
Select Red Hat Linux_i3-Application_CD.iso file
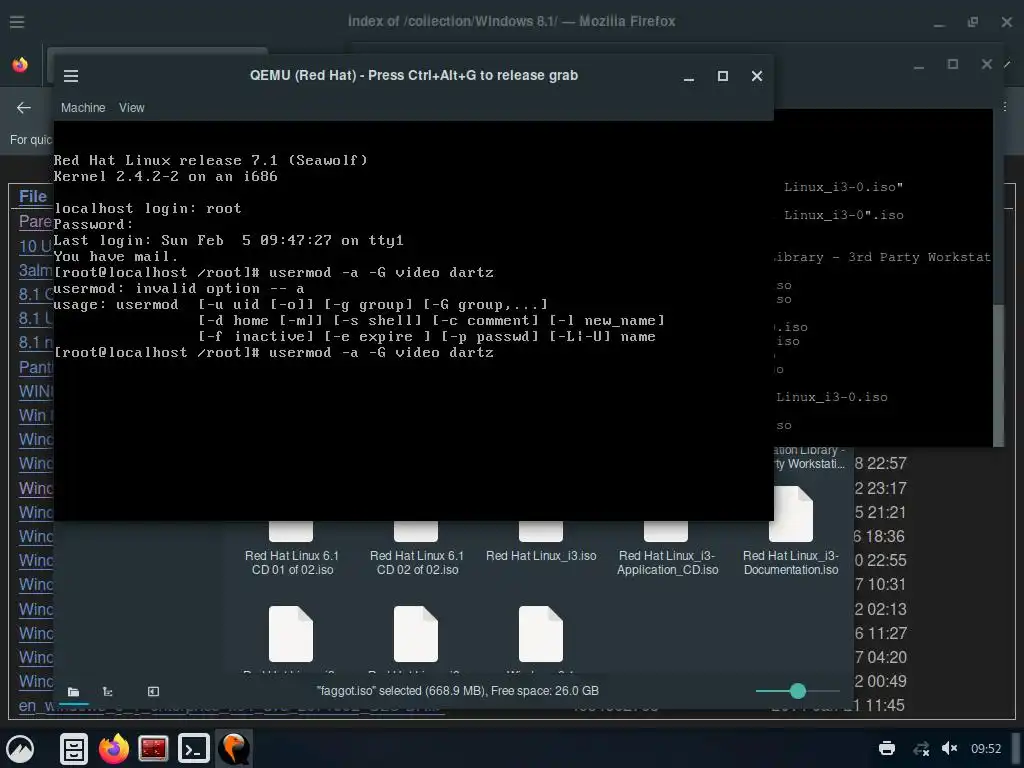point(667,551)
